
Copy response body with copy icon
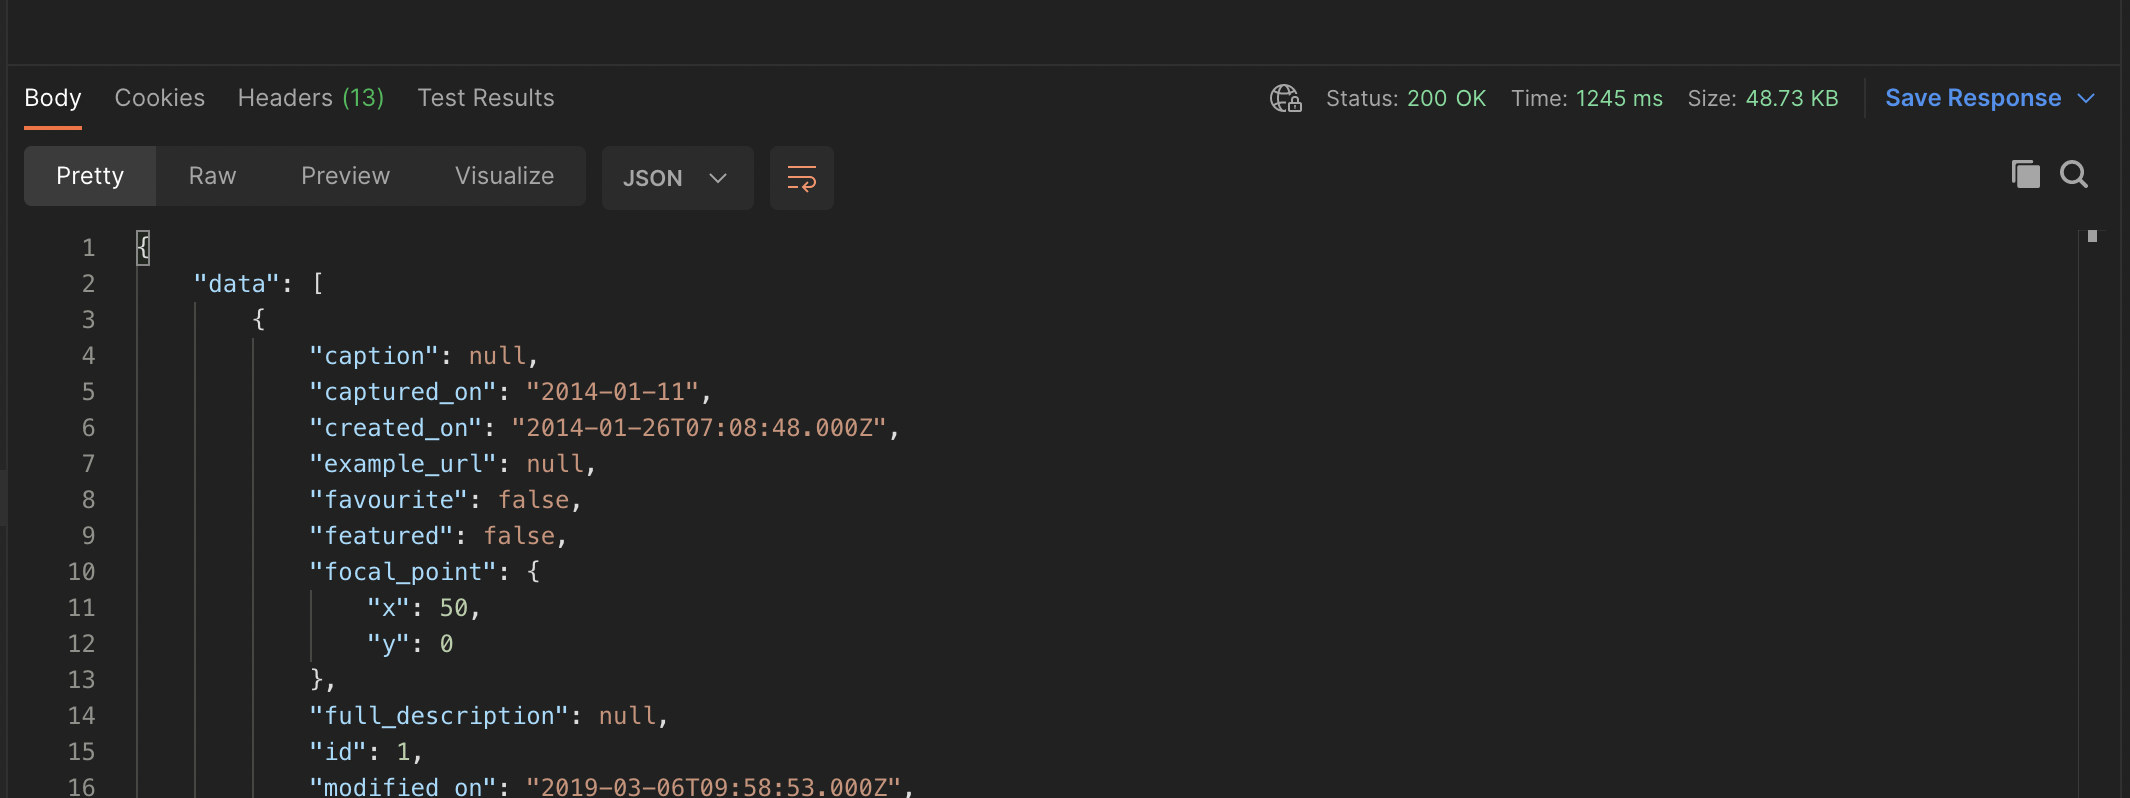(2025, 174)
